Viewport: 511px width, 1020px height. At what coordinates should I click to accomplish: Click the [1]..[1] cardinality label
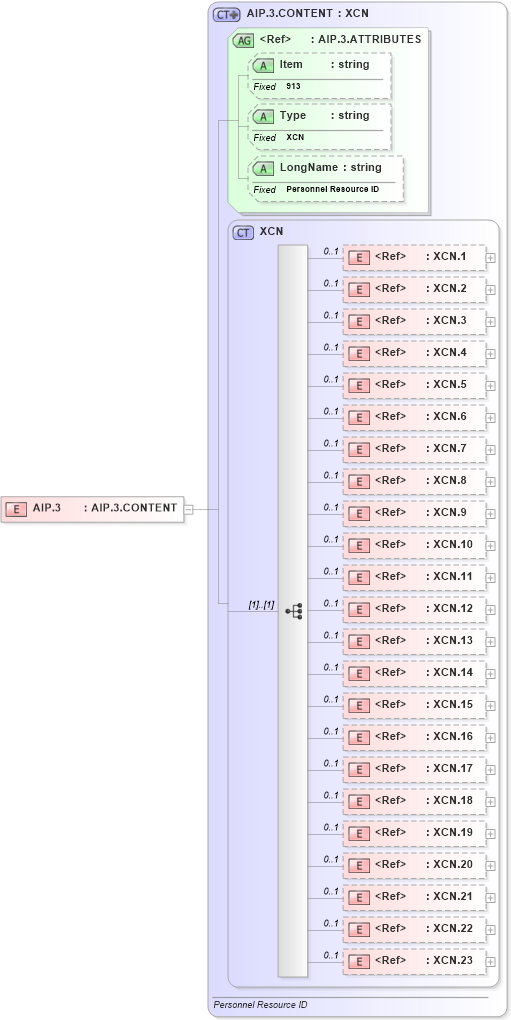click(261, 604)
